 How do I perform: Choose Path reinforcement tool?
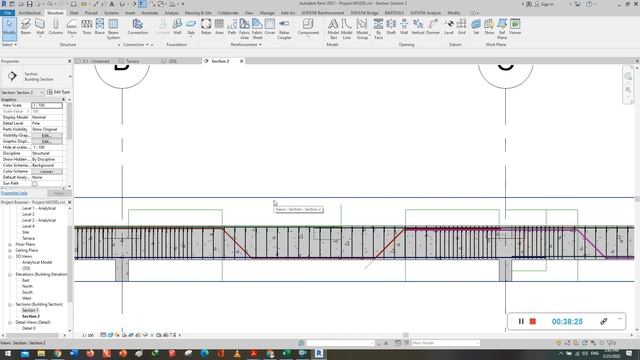(x=232, y=27)
